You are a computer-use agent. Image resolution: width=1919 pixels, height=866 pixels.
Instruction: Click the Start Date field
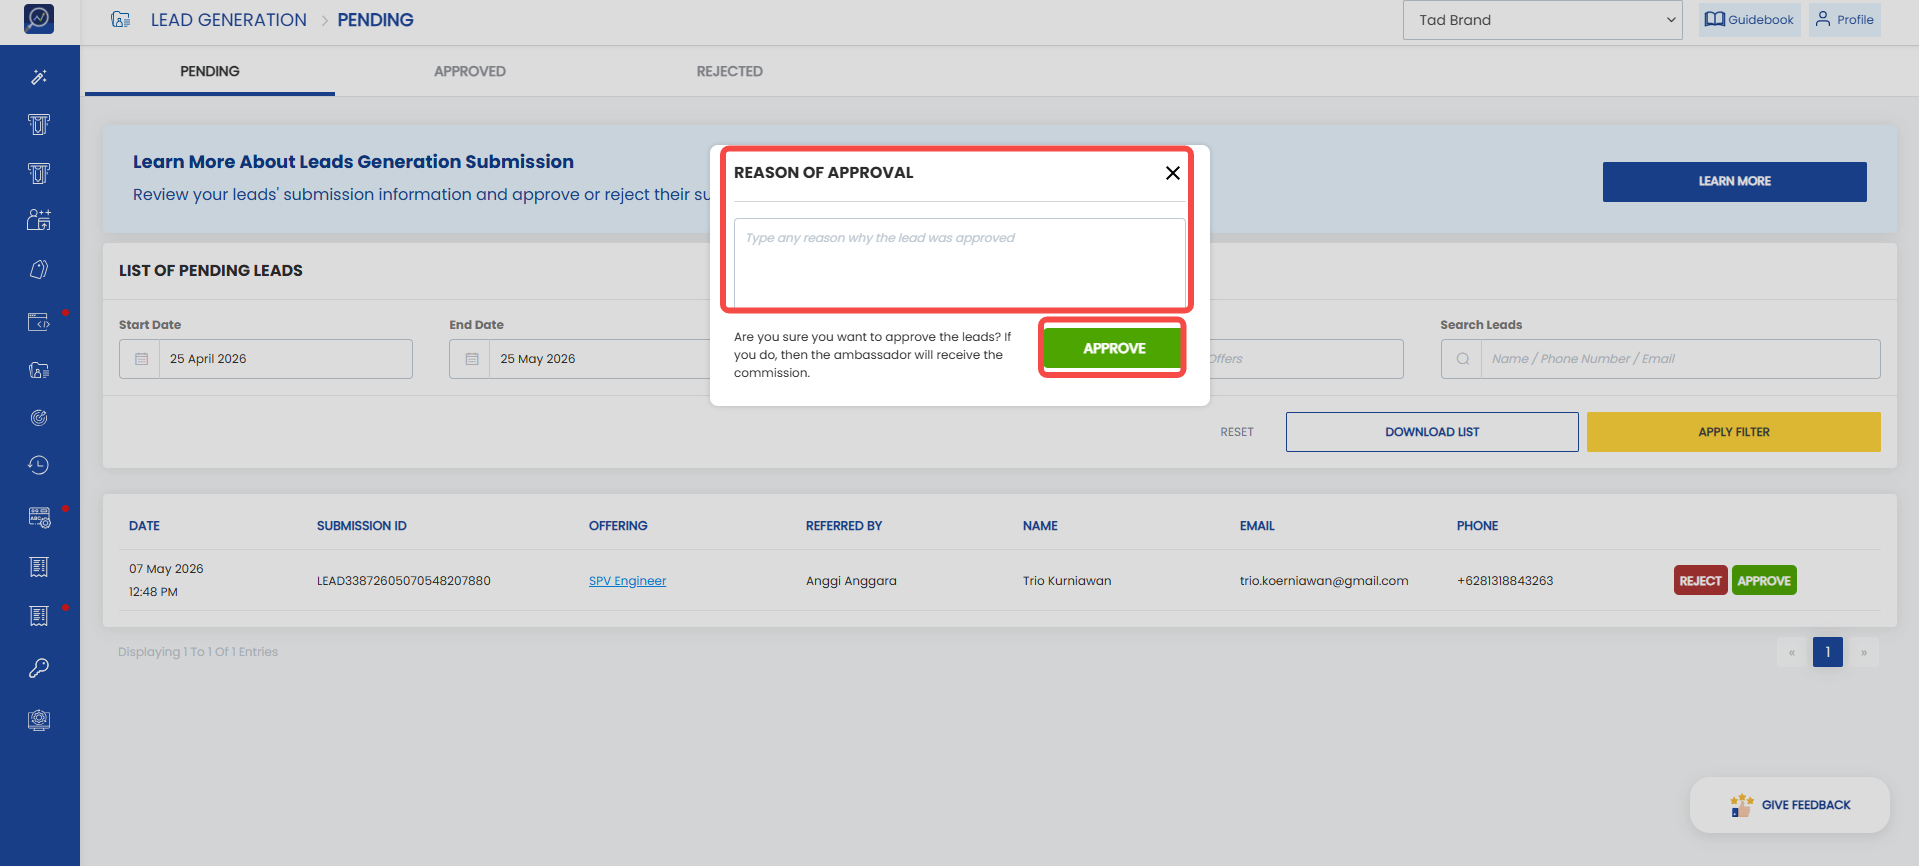tap(266, 359)
